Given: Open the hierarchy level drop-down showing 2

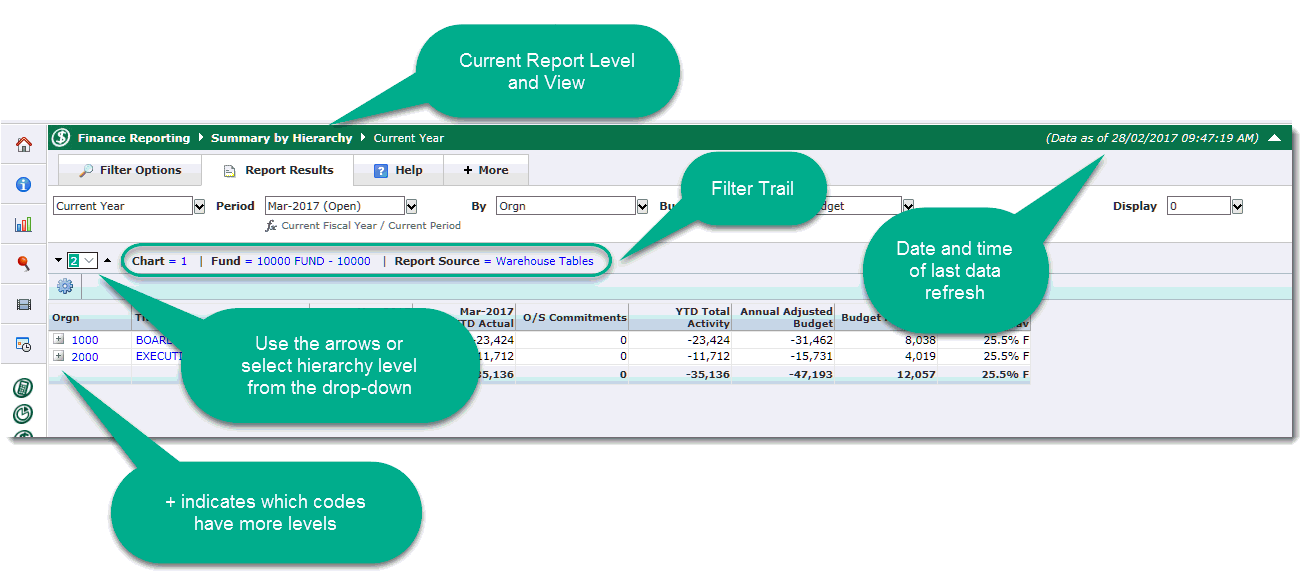Looking at the screenshot, I should (x=82, y=261).
